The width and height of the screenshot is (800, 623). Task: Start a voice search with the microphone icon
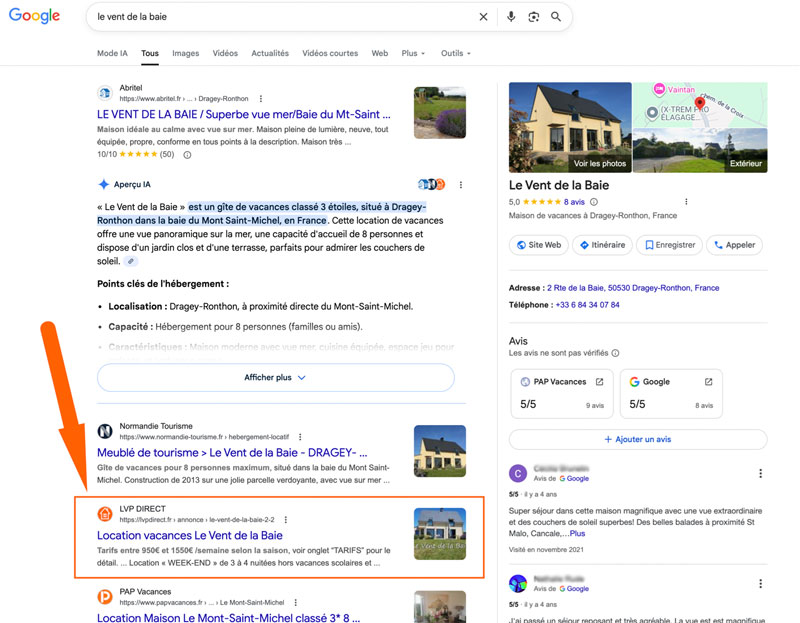511,17
